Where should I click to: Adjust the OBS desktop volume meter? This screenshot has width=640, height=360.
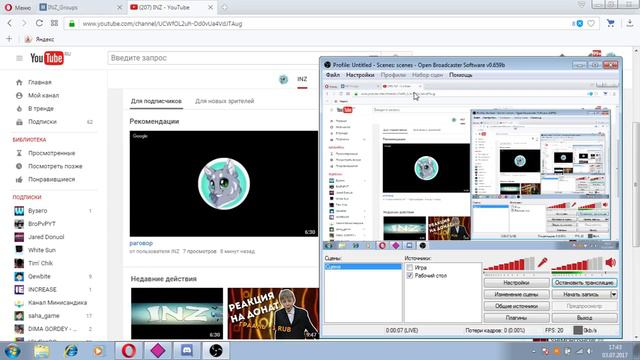click(x=577, y=264)
